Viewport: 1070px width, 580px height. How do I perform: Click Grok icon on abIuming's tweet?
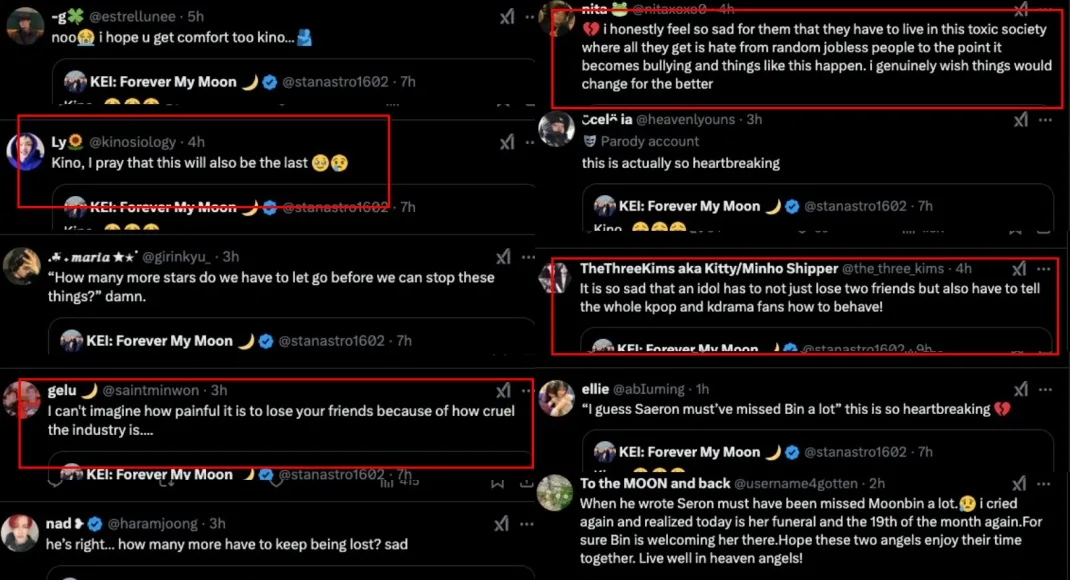(x=1020, y=389)
